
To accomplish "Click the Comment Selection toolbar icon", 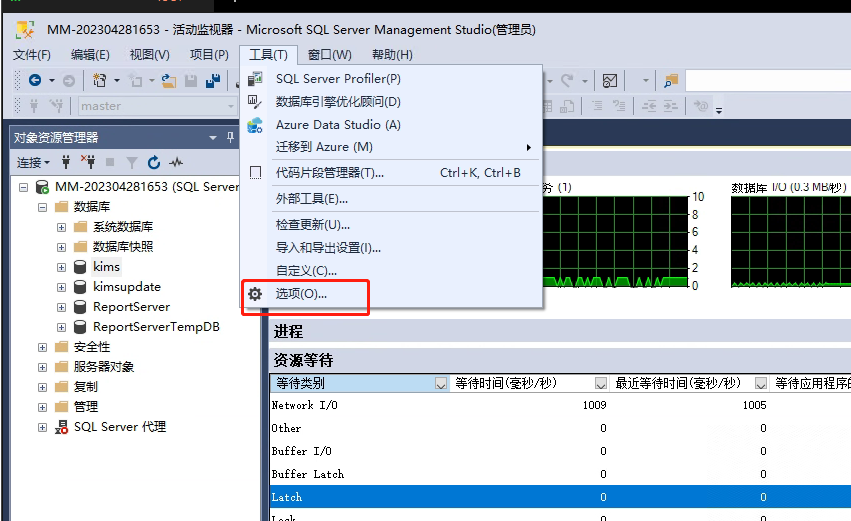I will pyautogui.click(x=597, y=106).
